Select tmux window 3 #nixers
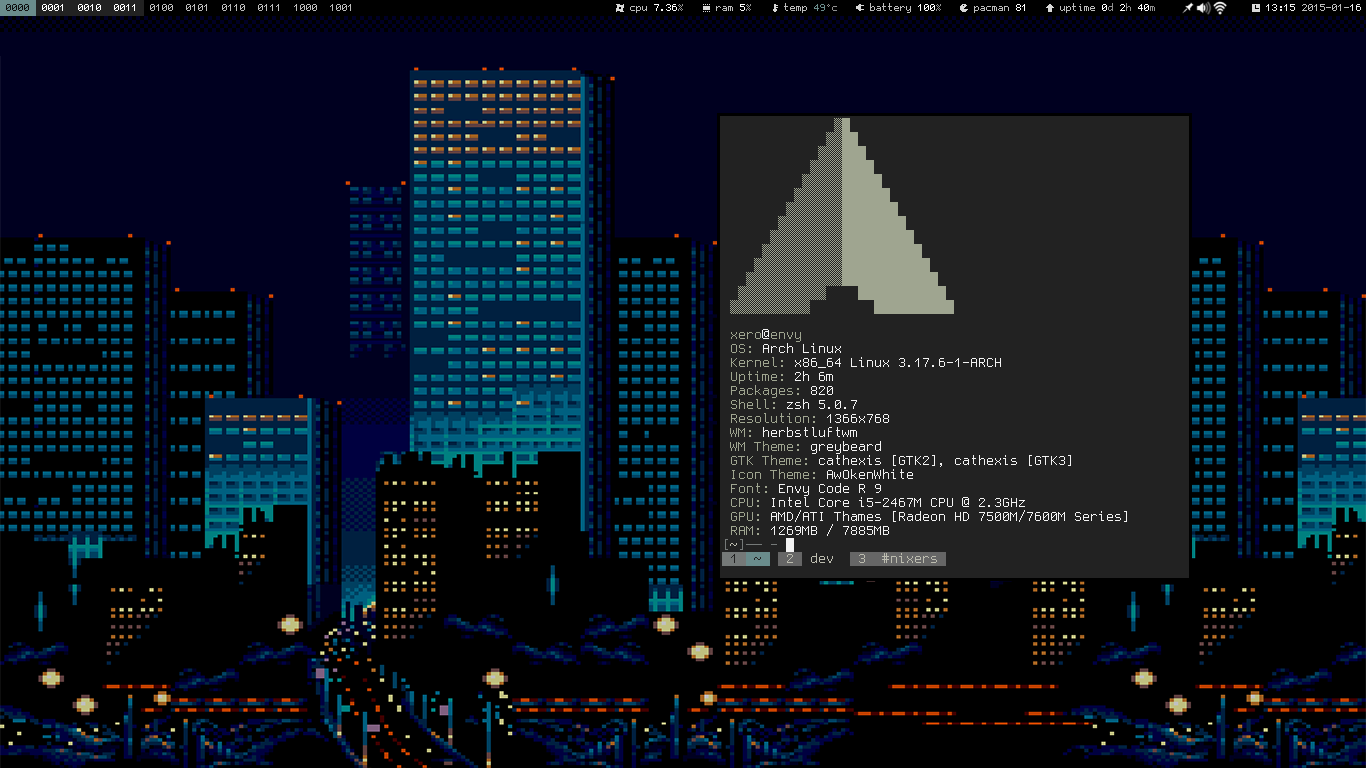Viewport: 1366px width, 768px height. 898,559
